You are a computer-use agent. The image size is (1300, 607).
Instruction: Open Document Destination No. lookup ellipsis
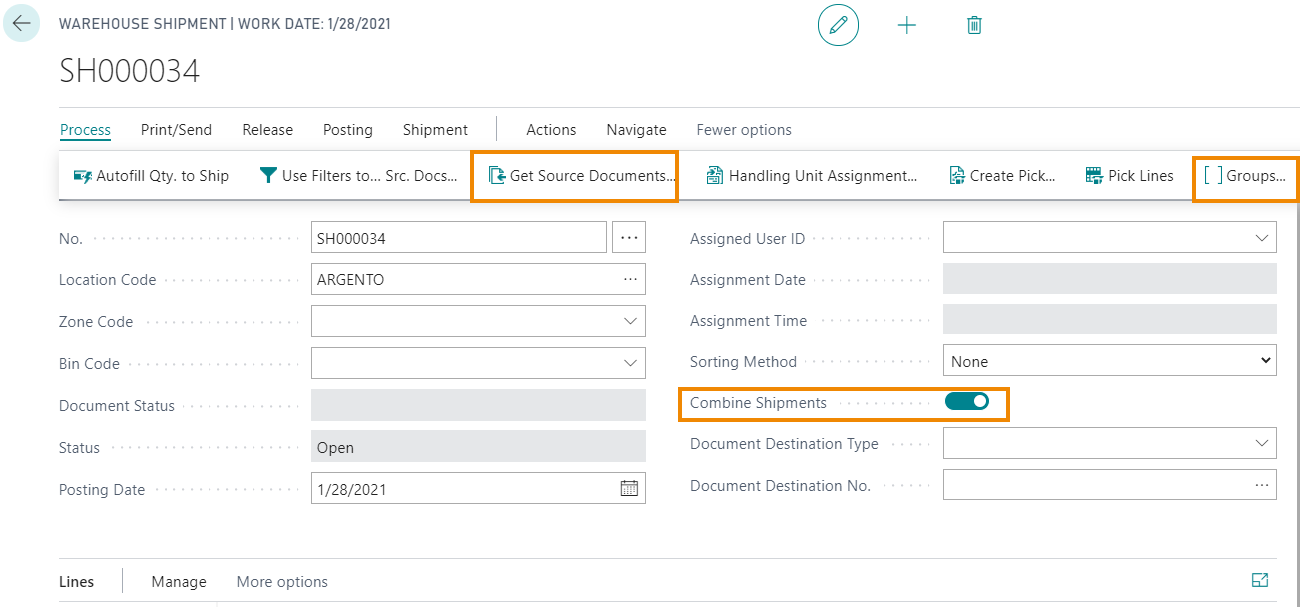(1262, 485)
